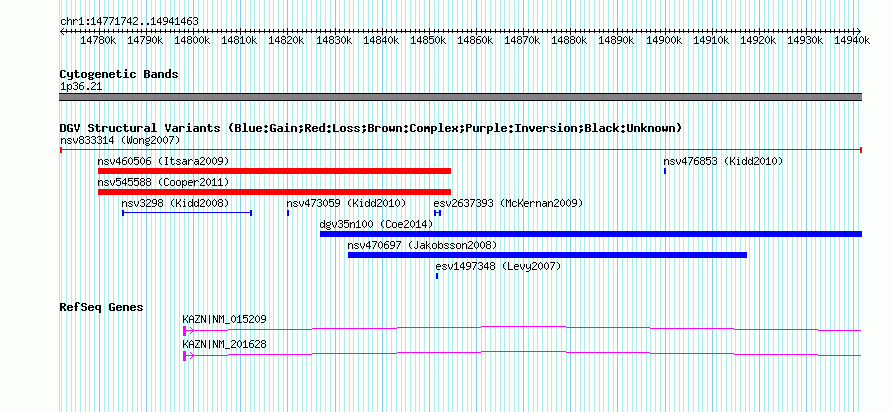
Task: Click variant label esv1497348 (Levy2007)
Action: tap(498, 266)
